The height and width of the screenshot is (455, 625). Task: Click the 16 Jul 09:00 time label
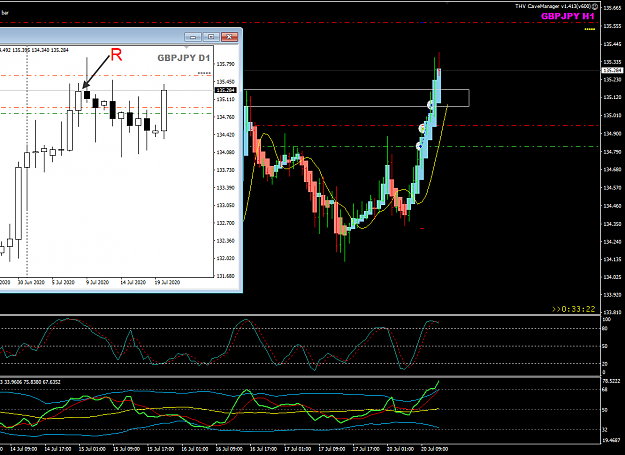pos(229,449)
